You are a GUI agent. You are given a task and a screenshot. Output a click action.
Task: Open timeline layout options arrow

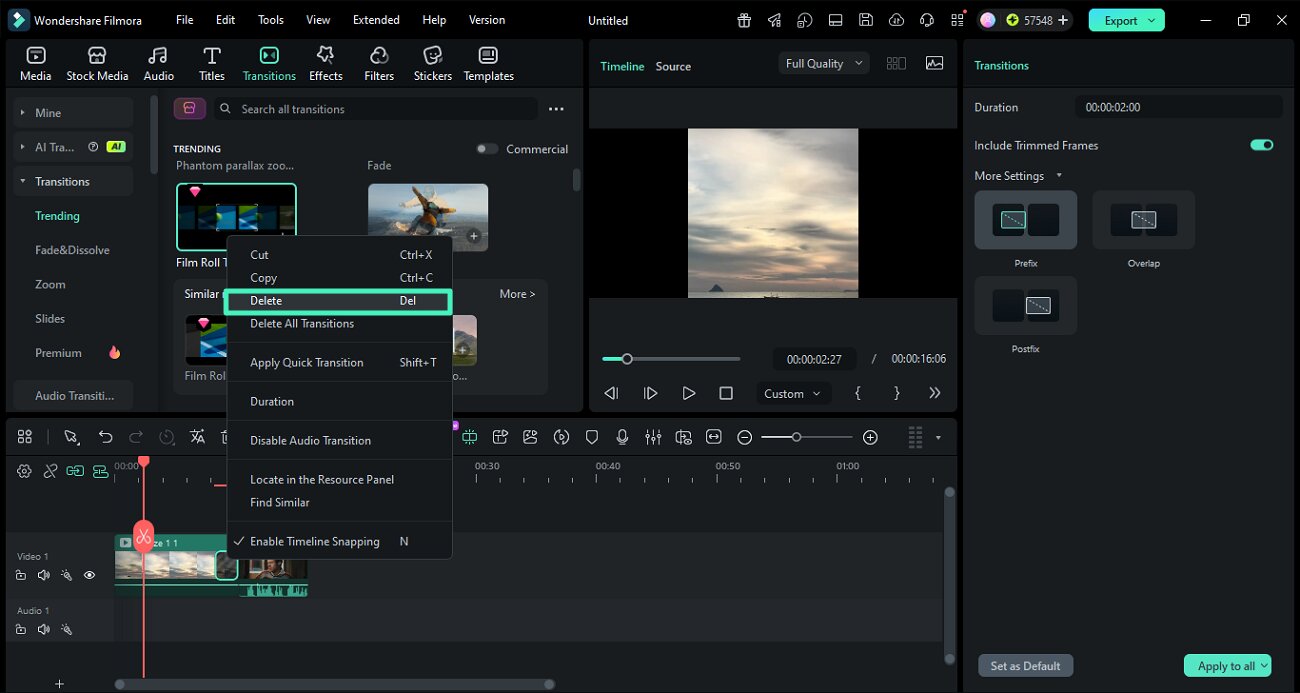[938, 437]
